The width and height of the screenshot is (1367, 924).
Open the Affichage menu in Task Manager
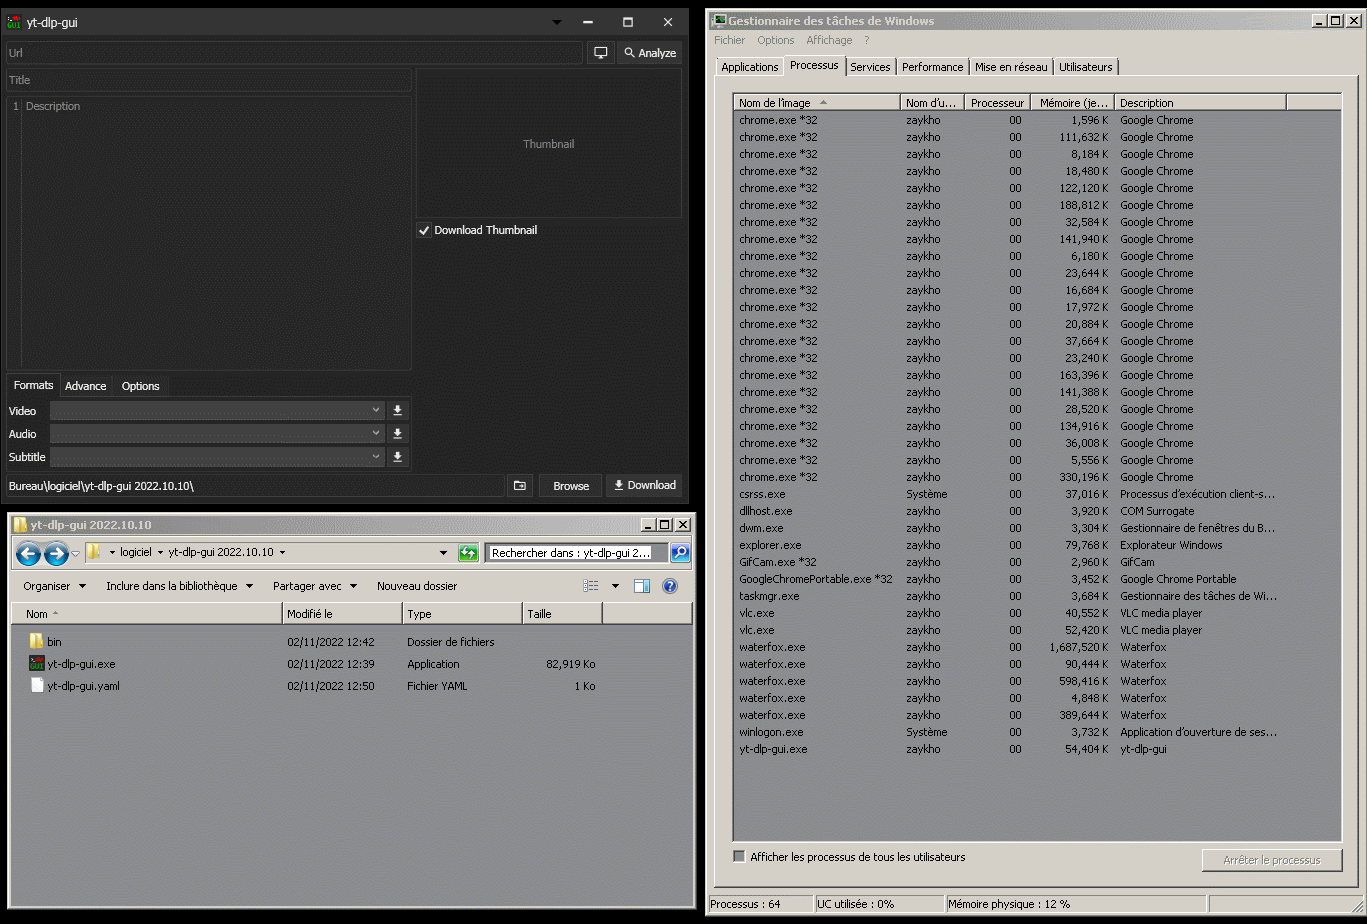pos(829,40)
